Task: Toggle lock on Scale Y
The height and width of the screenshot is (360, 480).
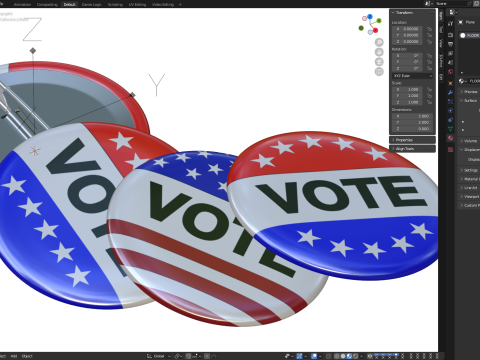Action: [430, 96]
